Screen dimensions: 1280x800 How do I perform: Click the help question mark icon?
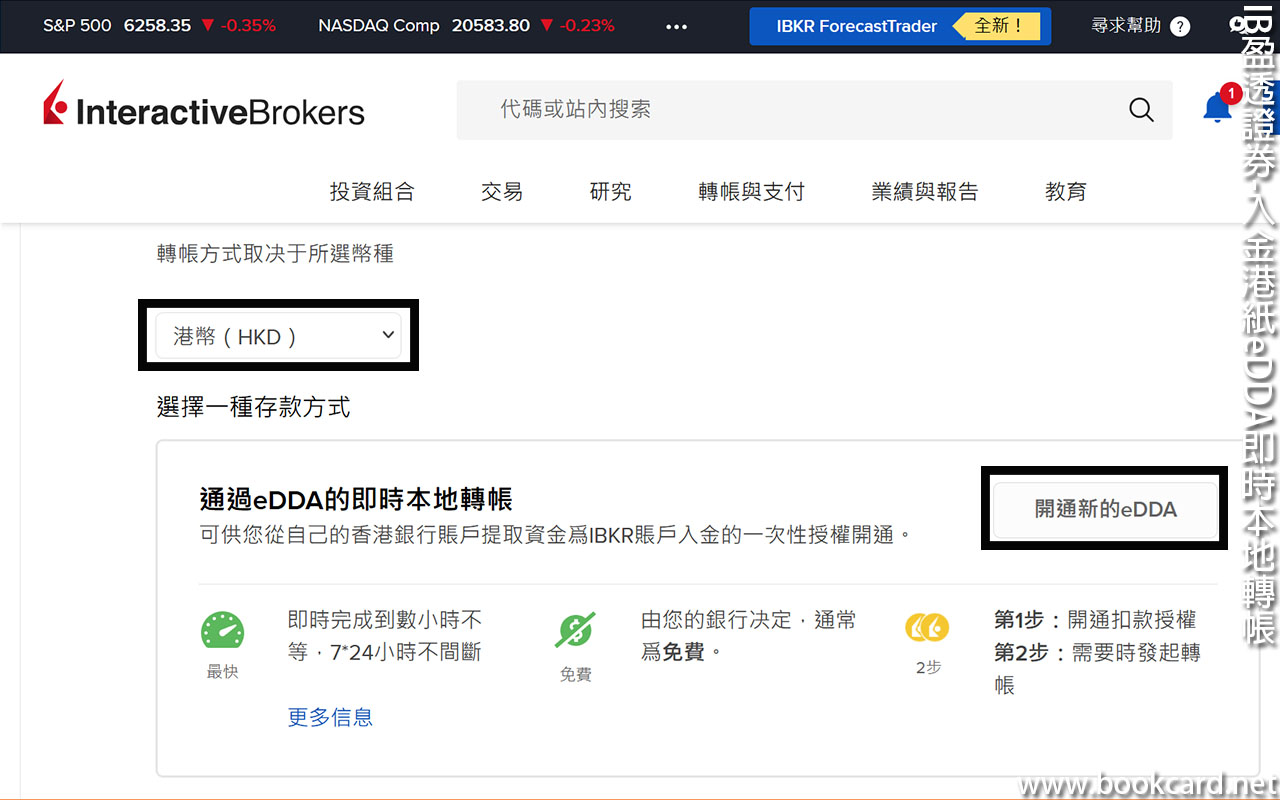(x=1180, y=27)
